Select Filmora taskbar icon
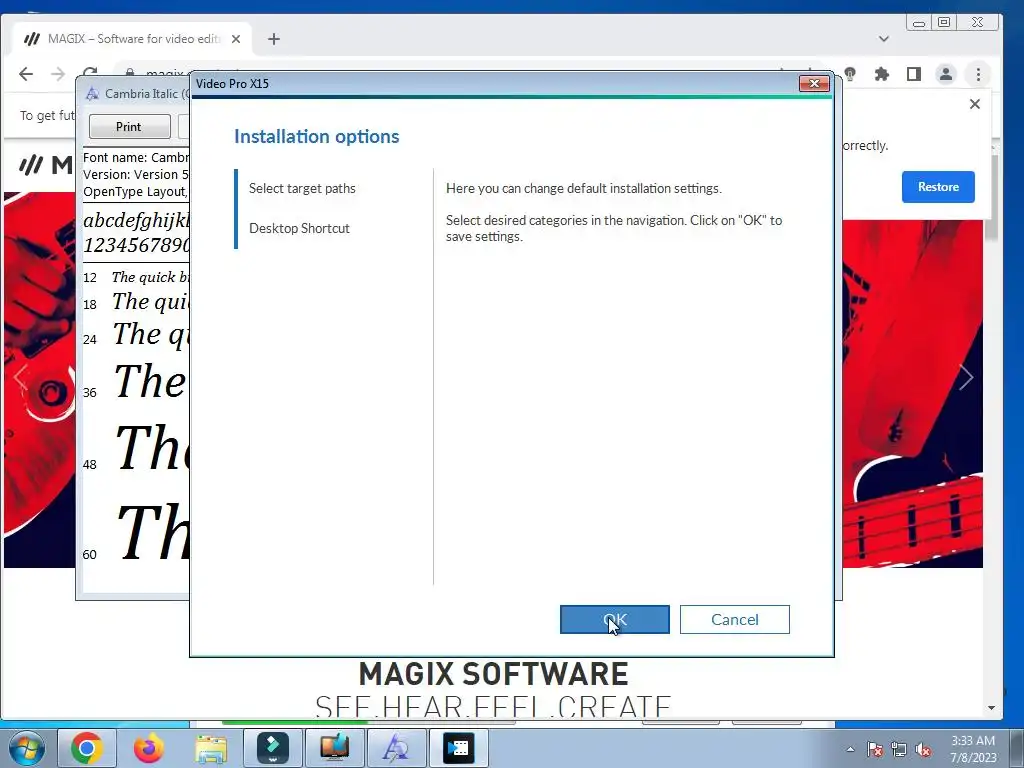1024x768 pixels. tap(273, 748)
